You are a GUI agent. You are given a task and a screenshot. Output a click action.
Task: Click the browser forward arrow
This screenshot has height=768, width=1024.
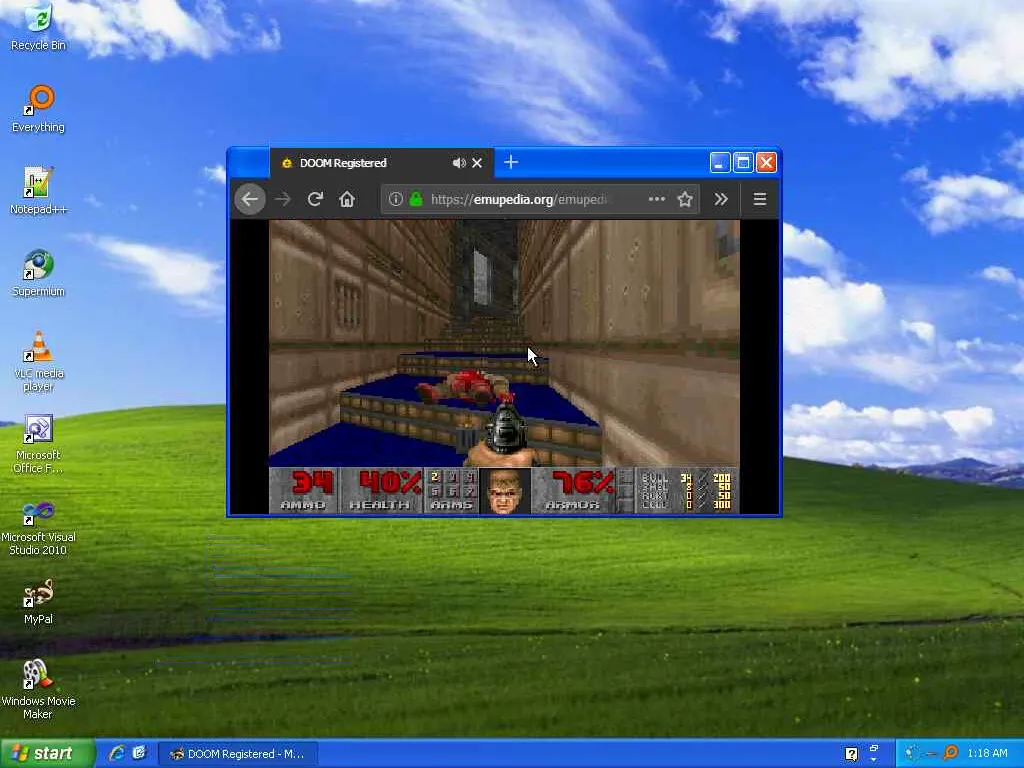pos(283,199)
